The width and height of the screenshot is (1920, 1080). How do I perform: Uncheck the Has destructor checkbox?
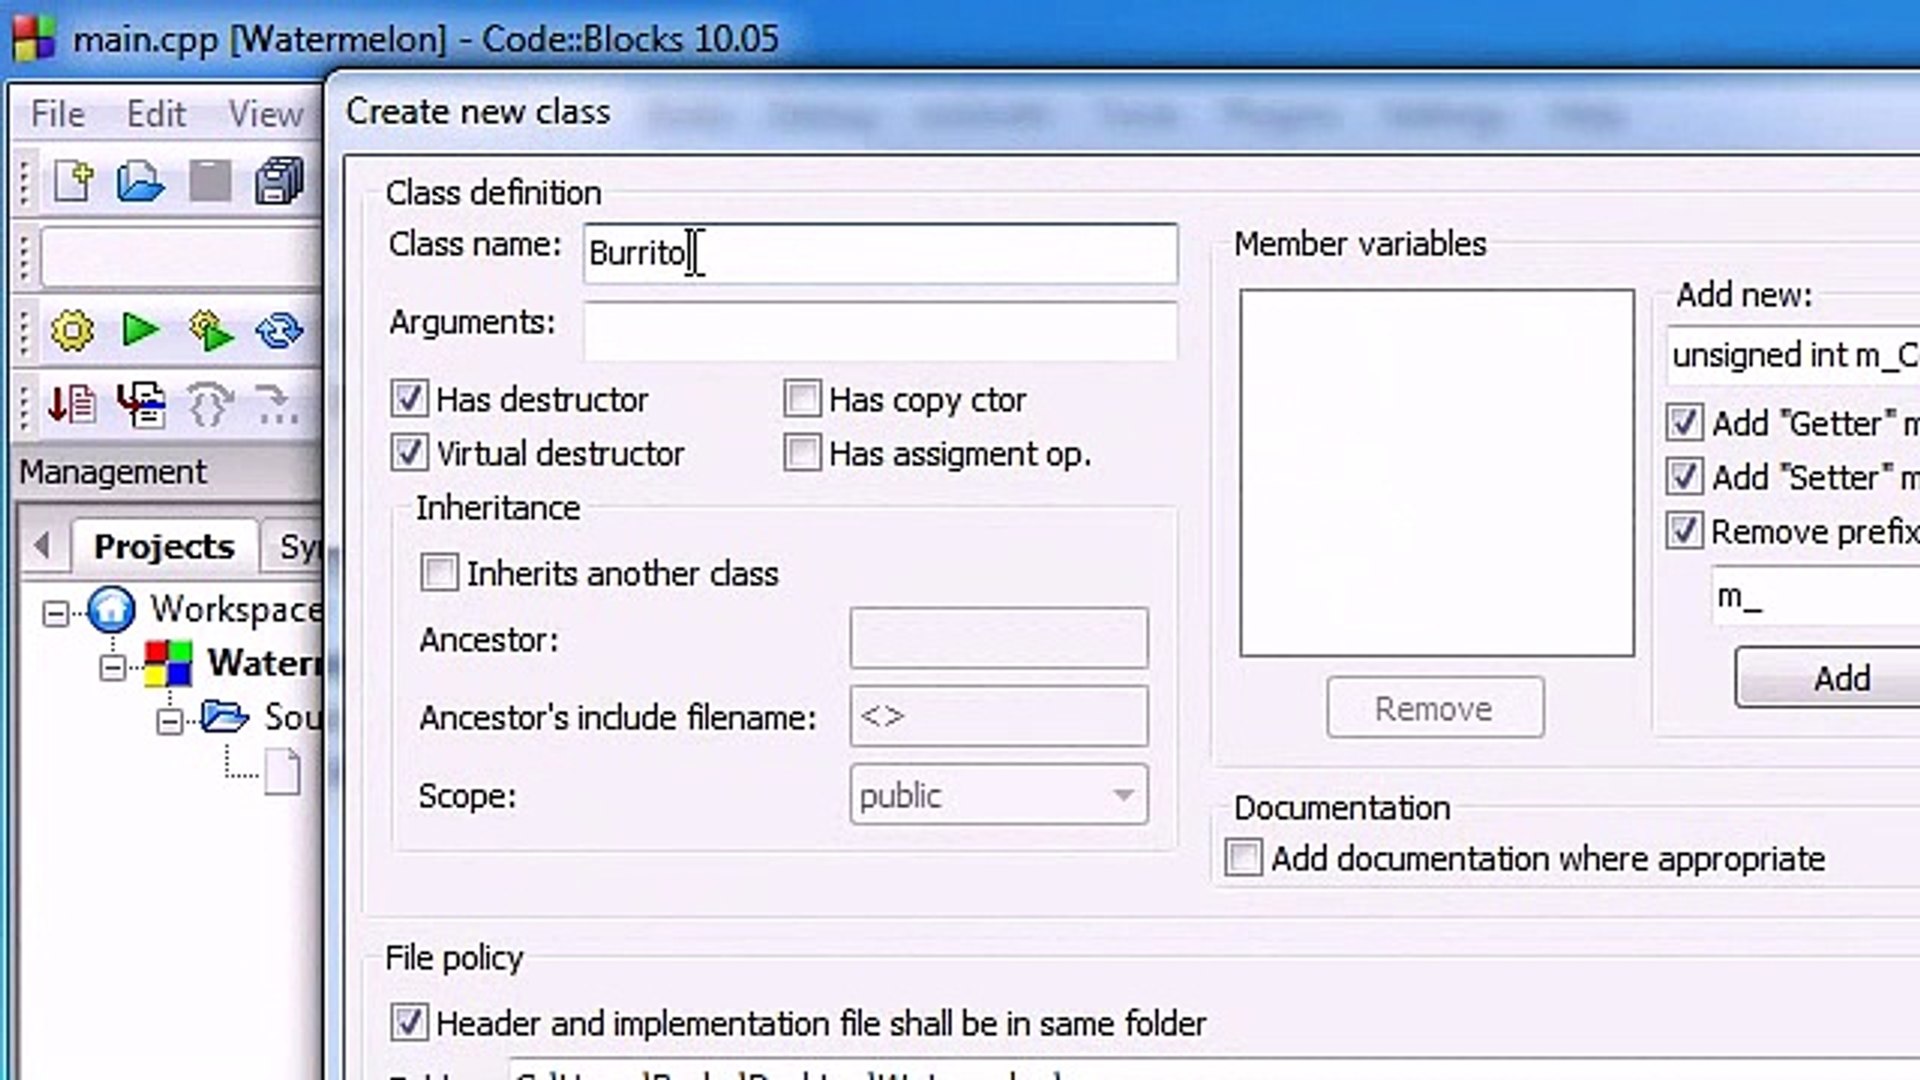click(409, 399)
